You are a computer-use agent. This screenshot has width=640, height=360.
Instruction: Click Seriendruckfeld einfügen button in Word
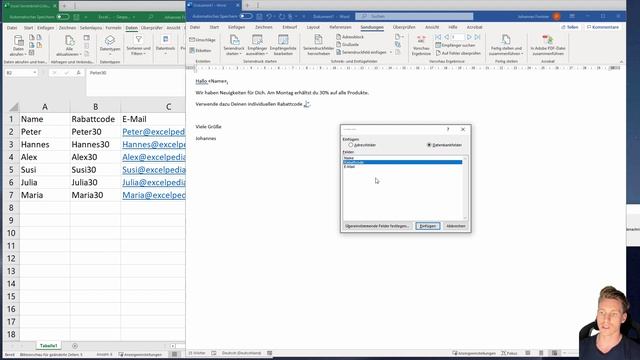(362, 52)
